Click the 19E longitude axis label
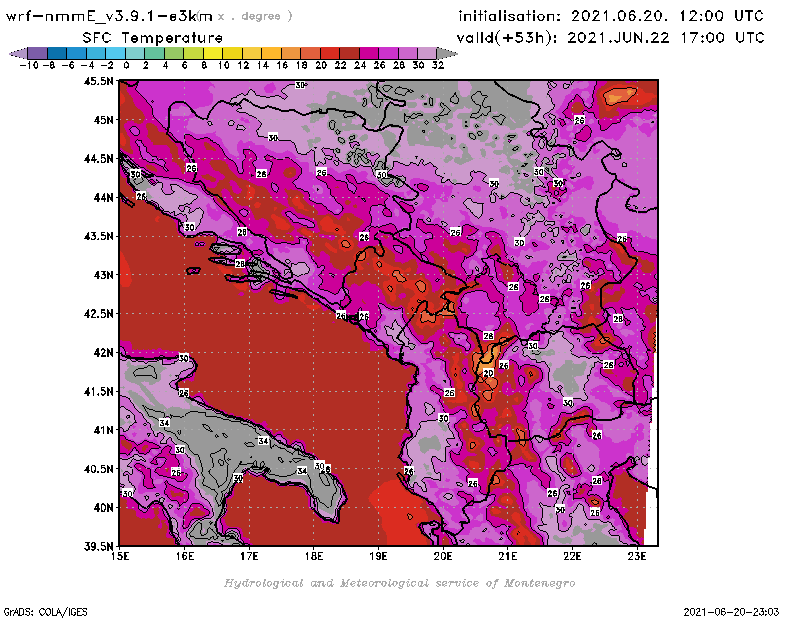800x618 pixels. (378, 556)
